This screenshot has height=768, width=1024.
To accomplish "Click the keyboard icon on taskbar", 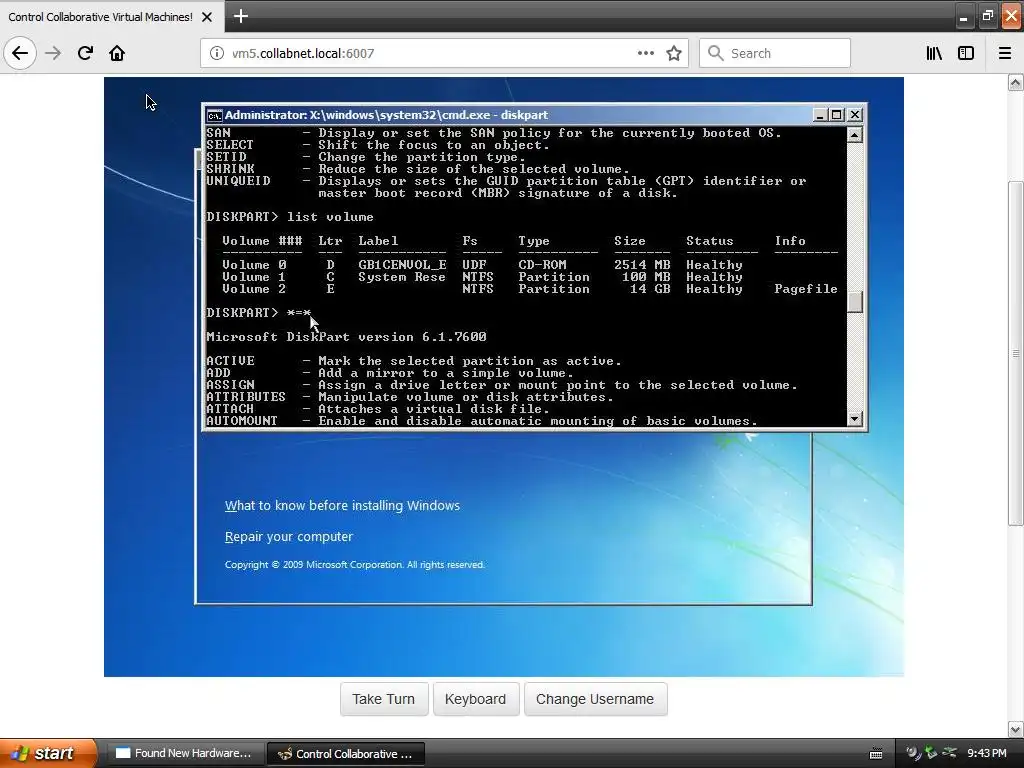I will [x=876, y=754].
